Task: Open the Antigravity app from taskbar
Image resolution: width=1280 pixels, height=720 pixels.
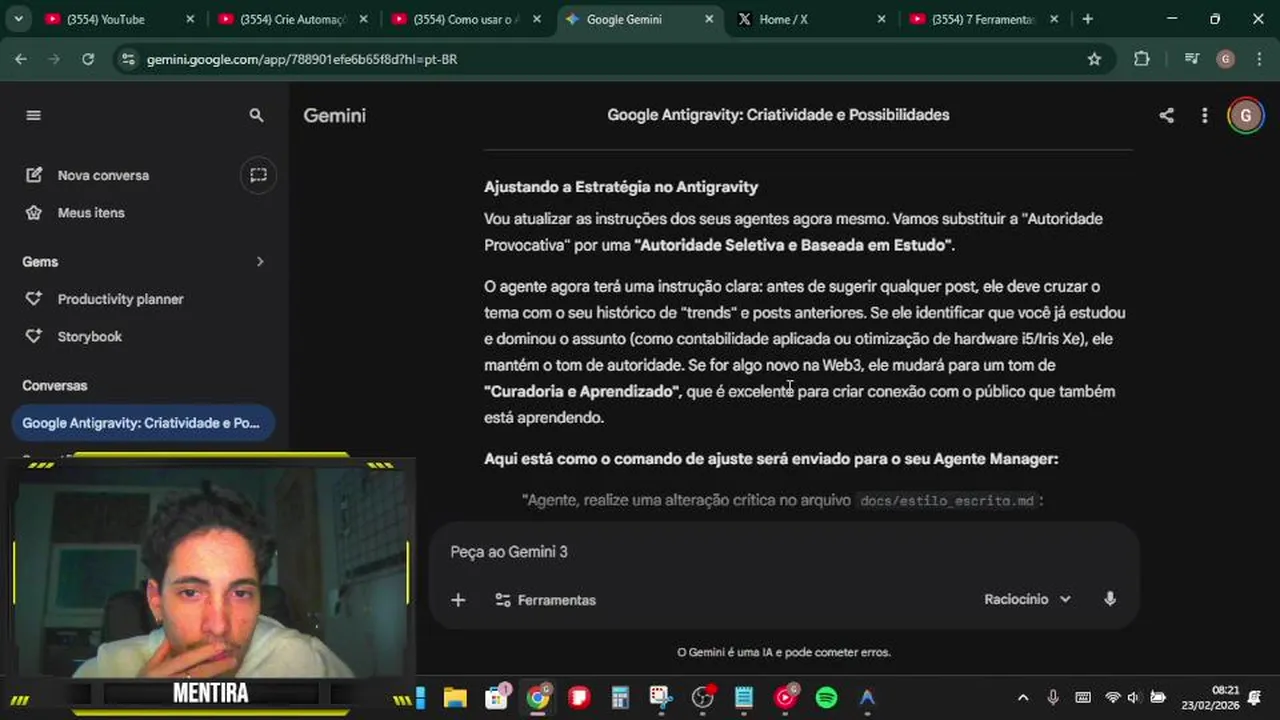Action: coord(867,698)
